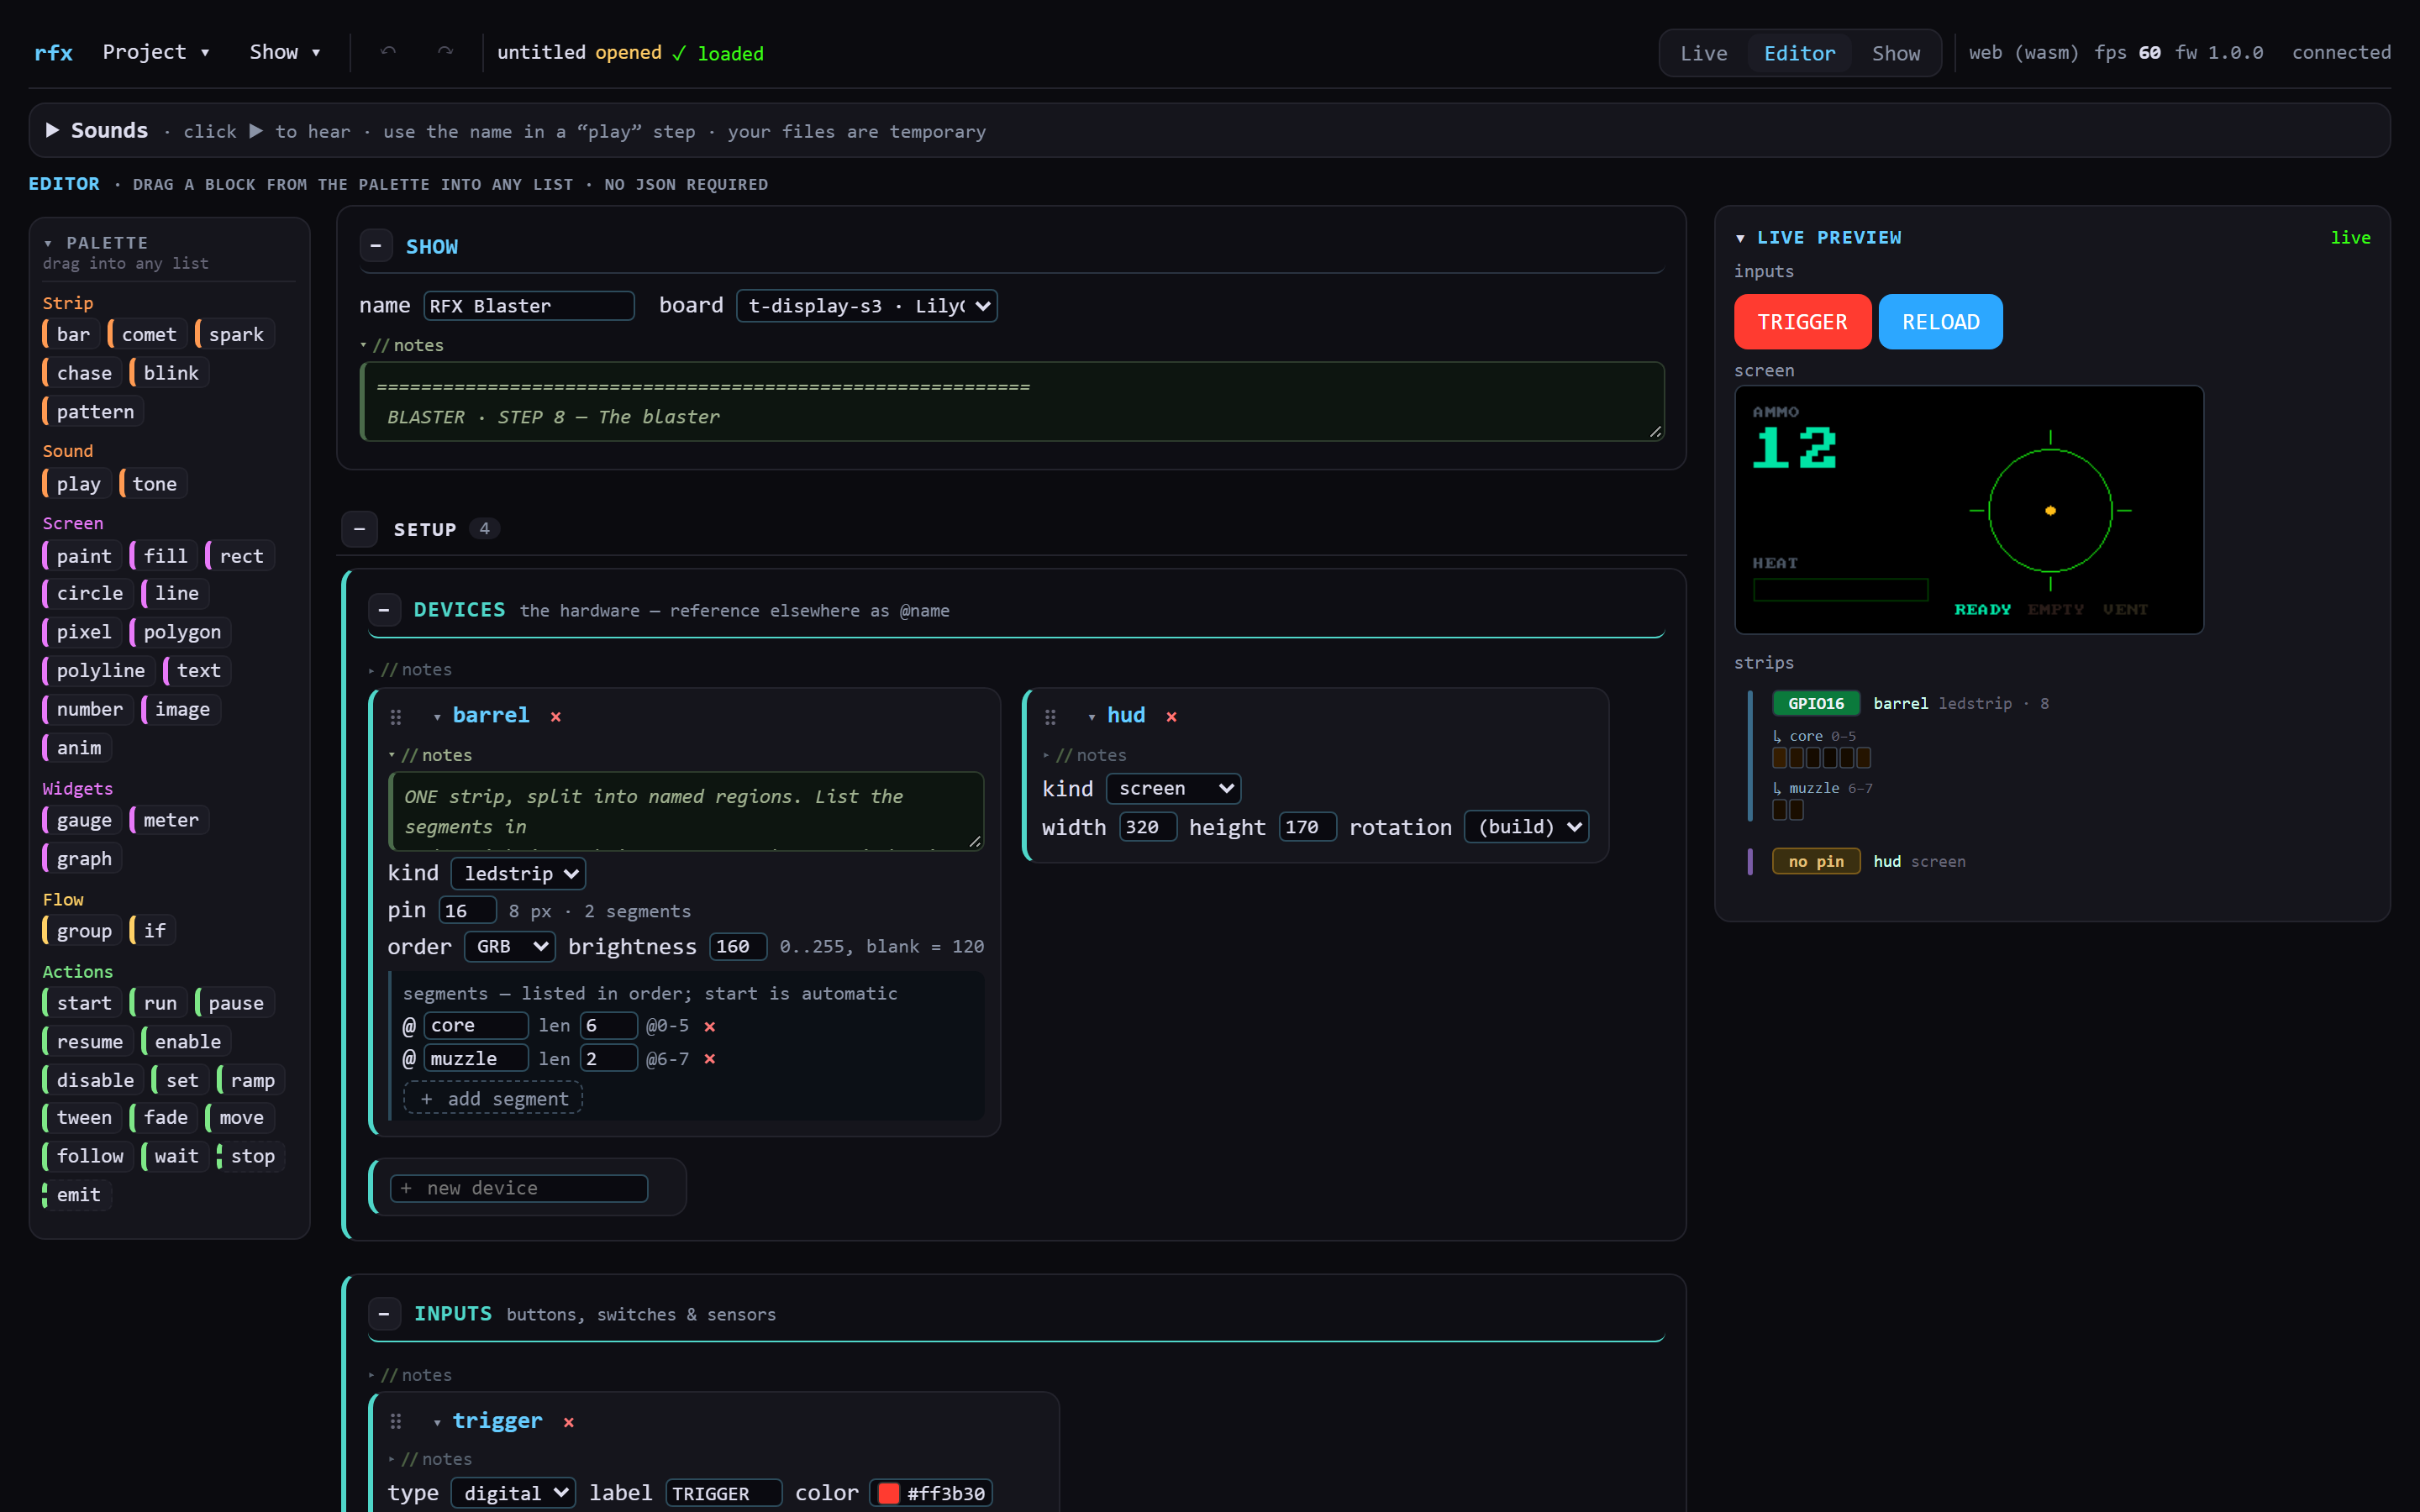The height and width of the screenshot is (1512, 2420).
Task: Click the trigger color swatch #ff3b30
Action: pyautogui.click(x=888, y=1493)
